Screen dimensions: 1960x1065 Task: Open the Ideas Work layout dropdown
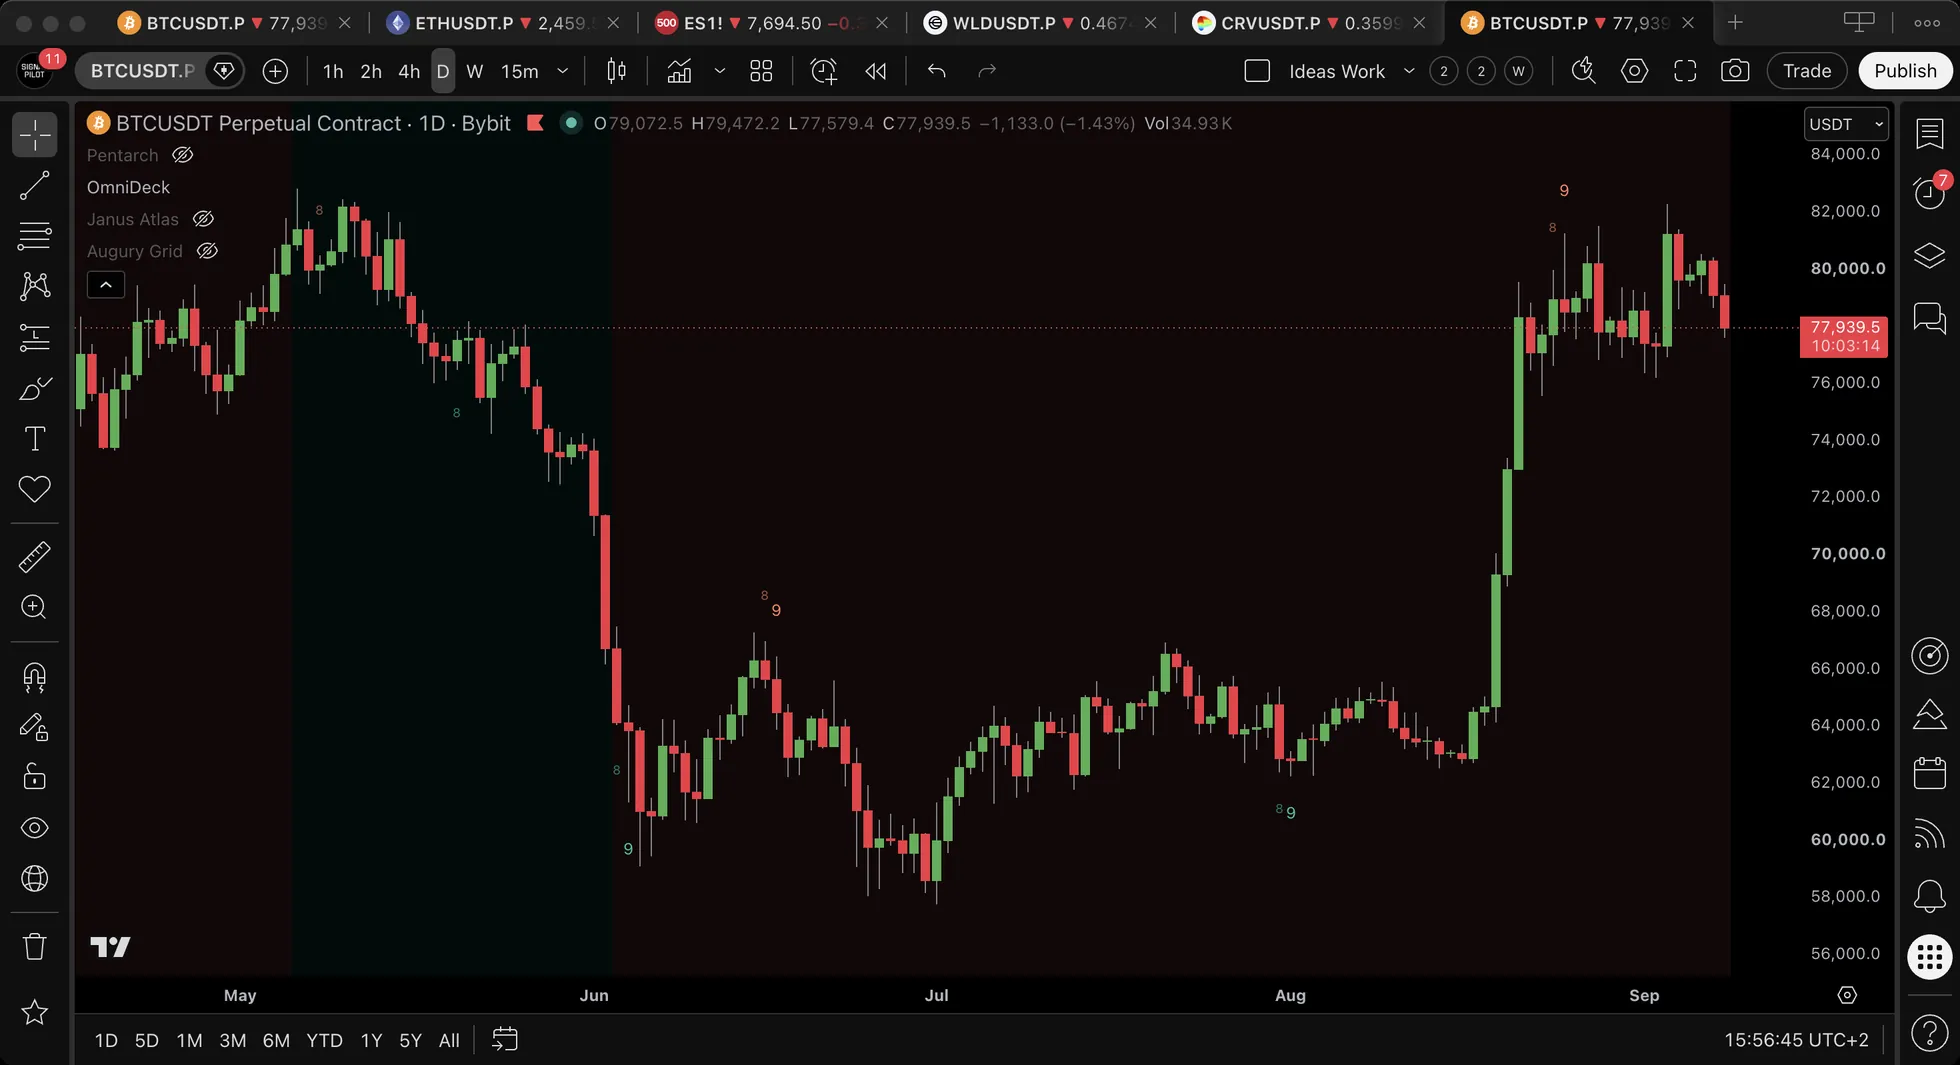point(1409,71)
